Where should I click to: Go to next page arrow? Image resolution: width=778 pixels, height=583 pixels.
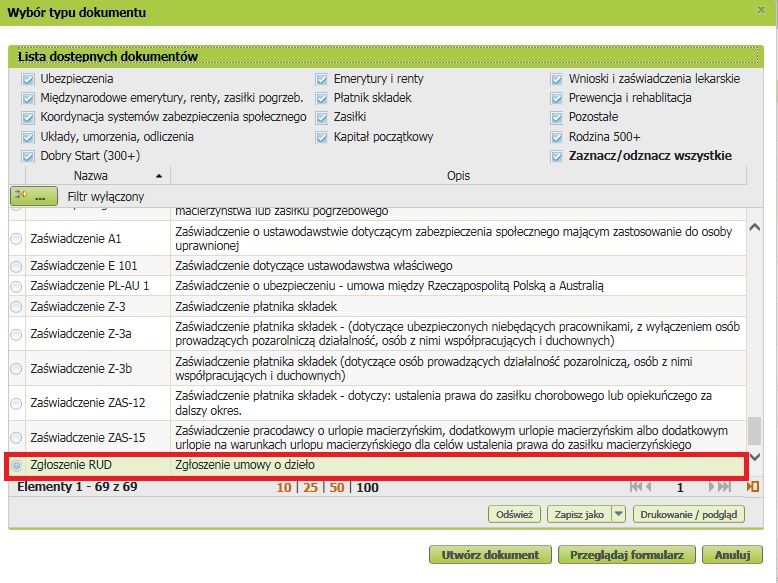click(712, 487)
